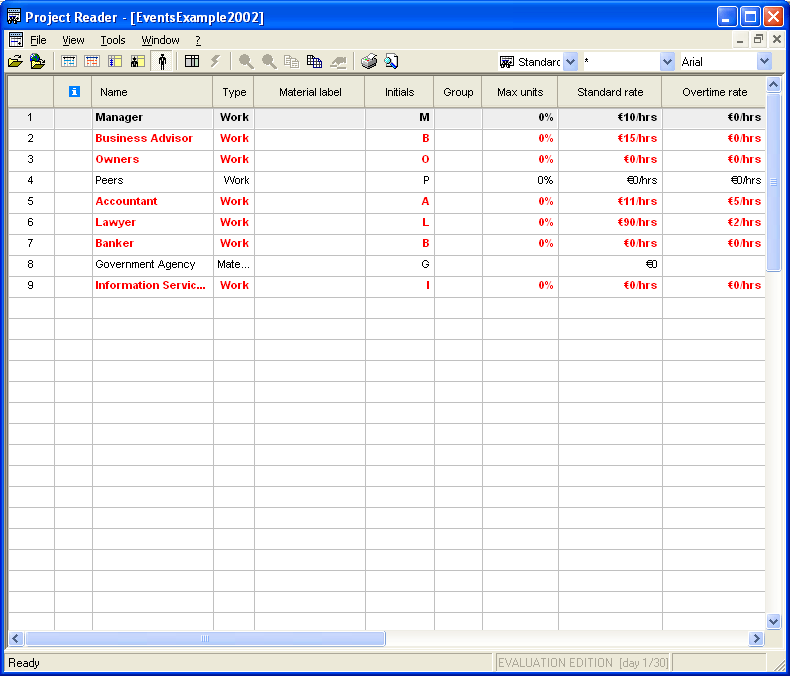This screenshot has width=790, height=676.
Task: Click the Name column header
Action: point(152,92)
